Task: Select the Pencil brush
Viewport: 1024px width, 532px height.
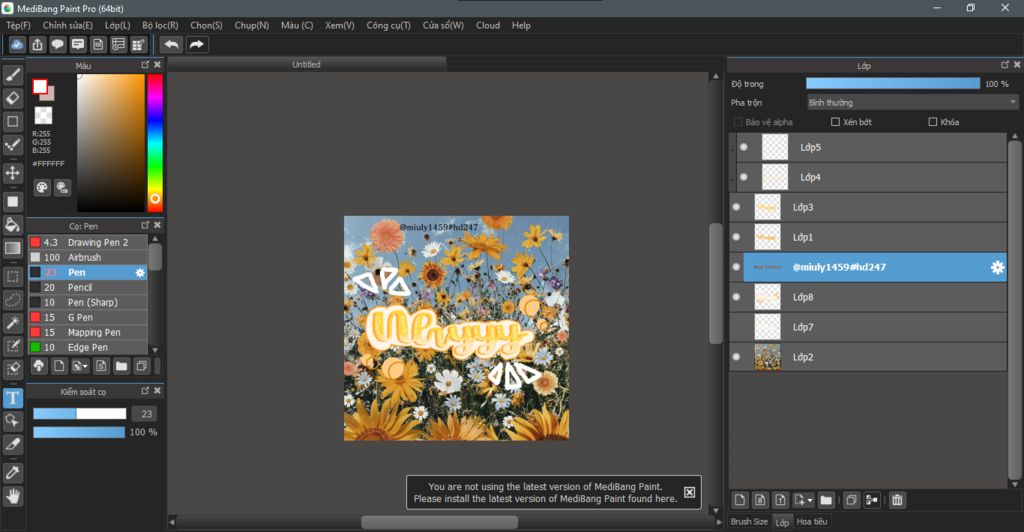Action: (88, 287)
